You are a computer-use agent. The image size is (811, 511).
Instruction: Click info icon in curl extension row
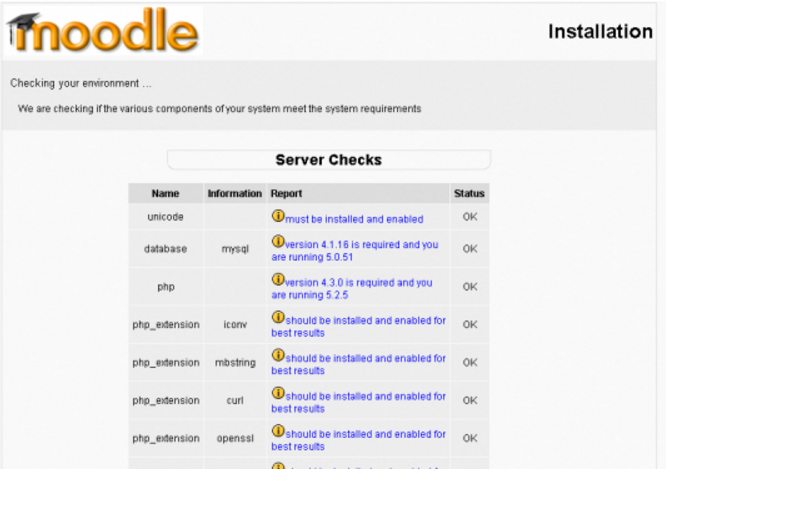click(x=278, y=393)
